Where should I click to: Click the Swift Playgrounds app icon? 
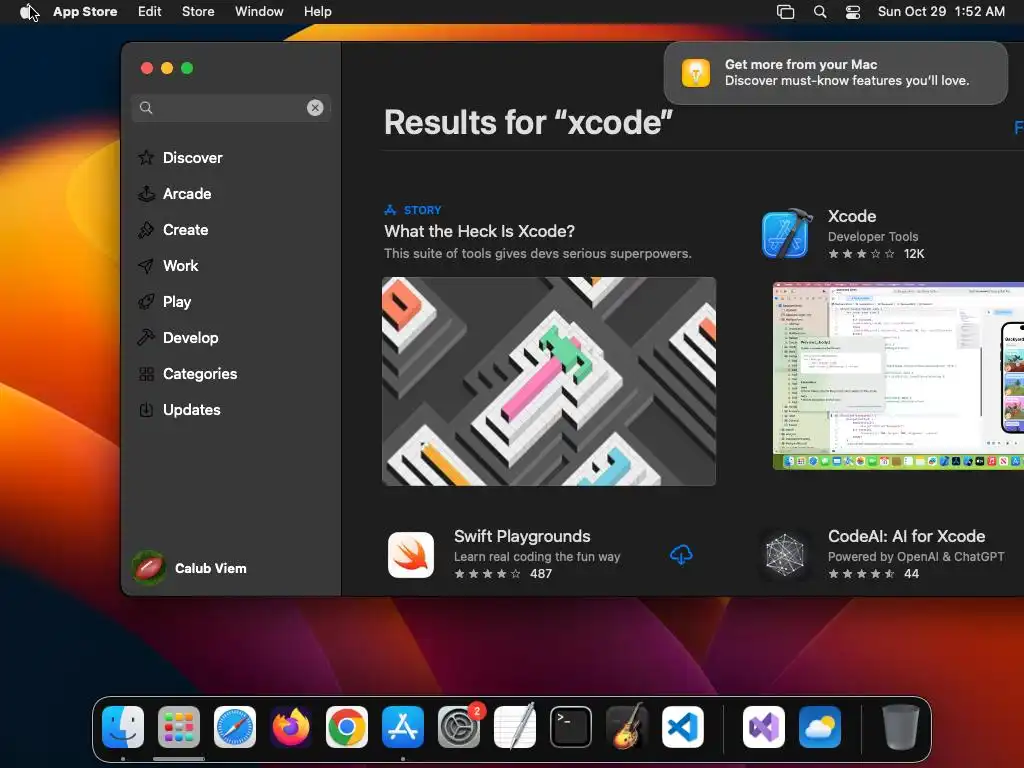(411, 555)
